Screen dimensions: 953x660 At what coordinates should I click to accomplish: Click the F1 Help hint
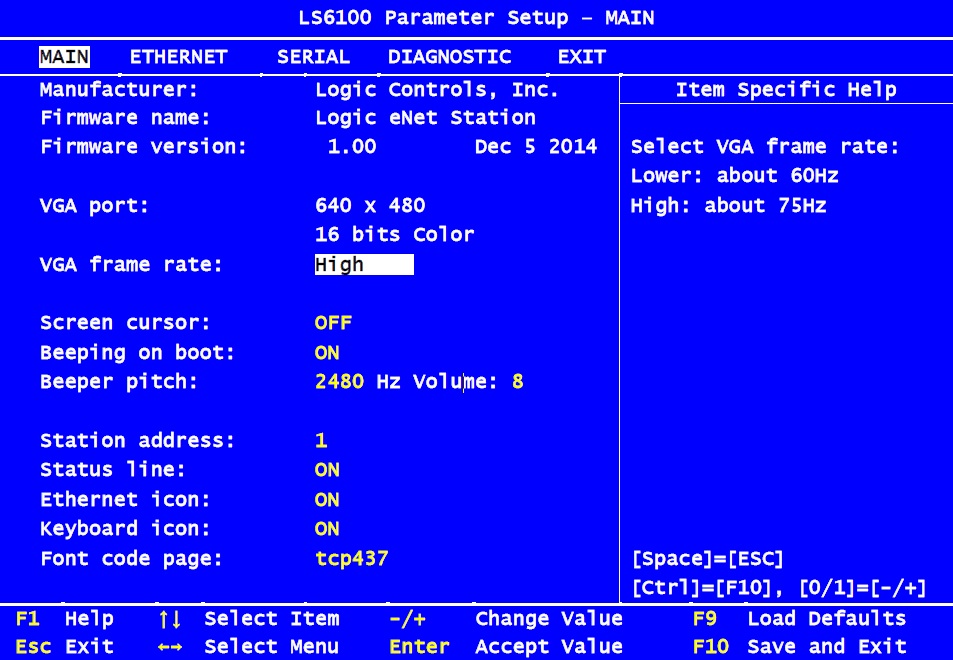point(64,619)
